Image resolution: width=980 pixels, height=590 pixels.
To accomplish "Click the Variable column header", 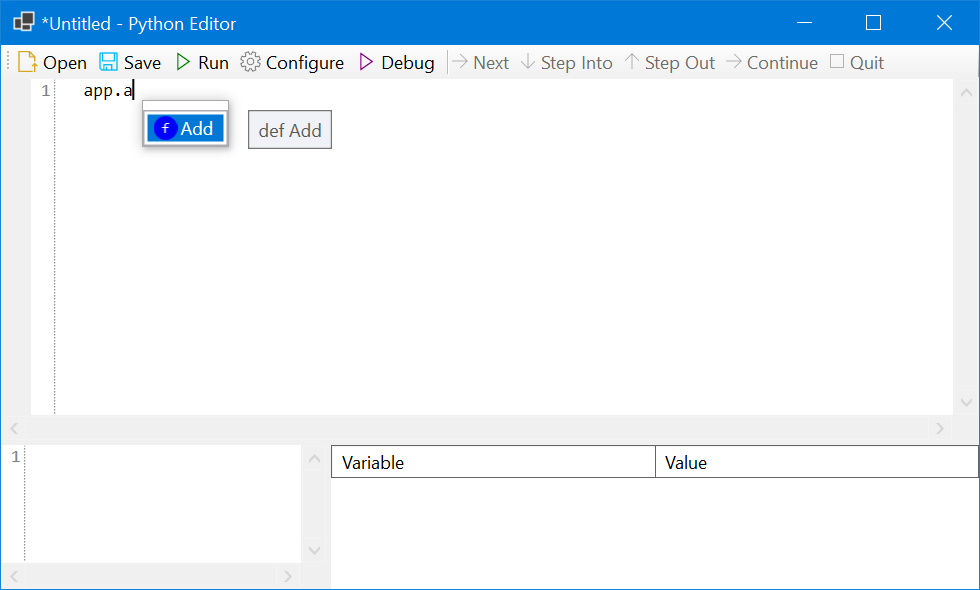I will tap(493, 462).
